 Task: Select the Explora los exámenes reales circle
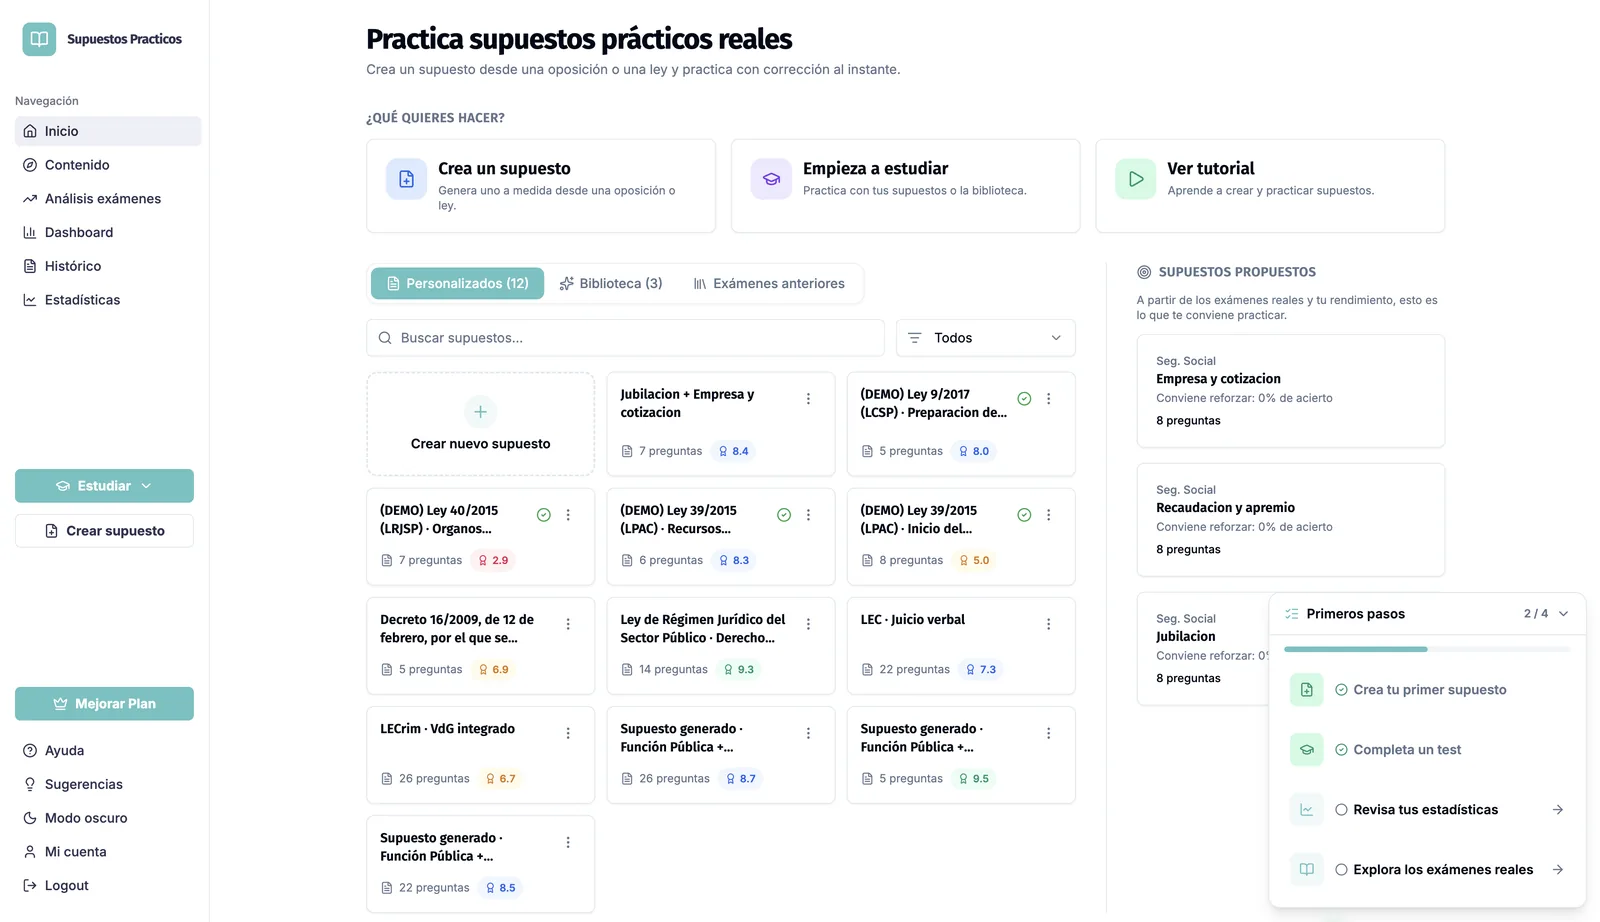[x=1341, y=870]
